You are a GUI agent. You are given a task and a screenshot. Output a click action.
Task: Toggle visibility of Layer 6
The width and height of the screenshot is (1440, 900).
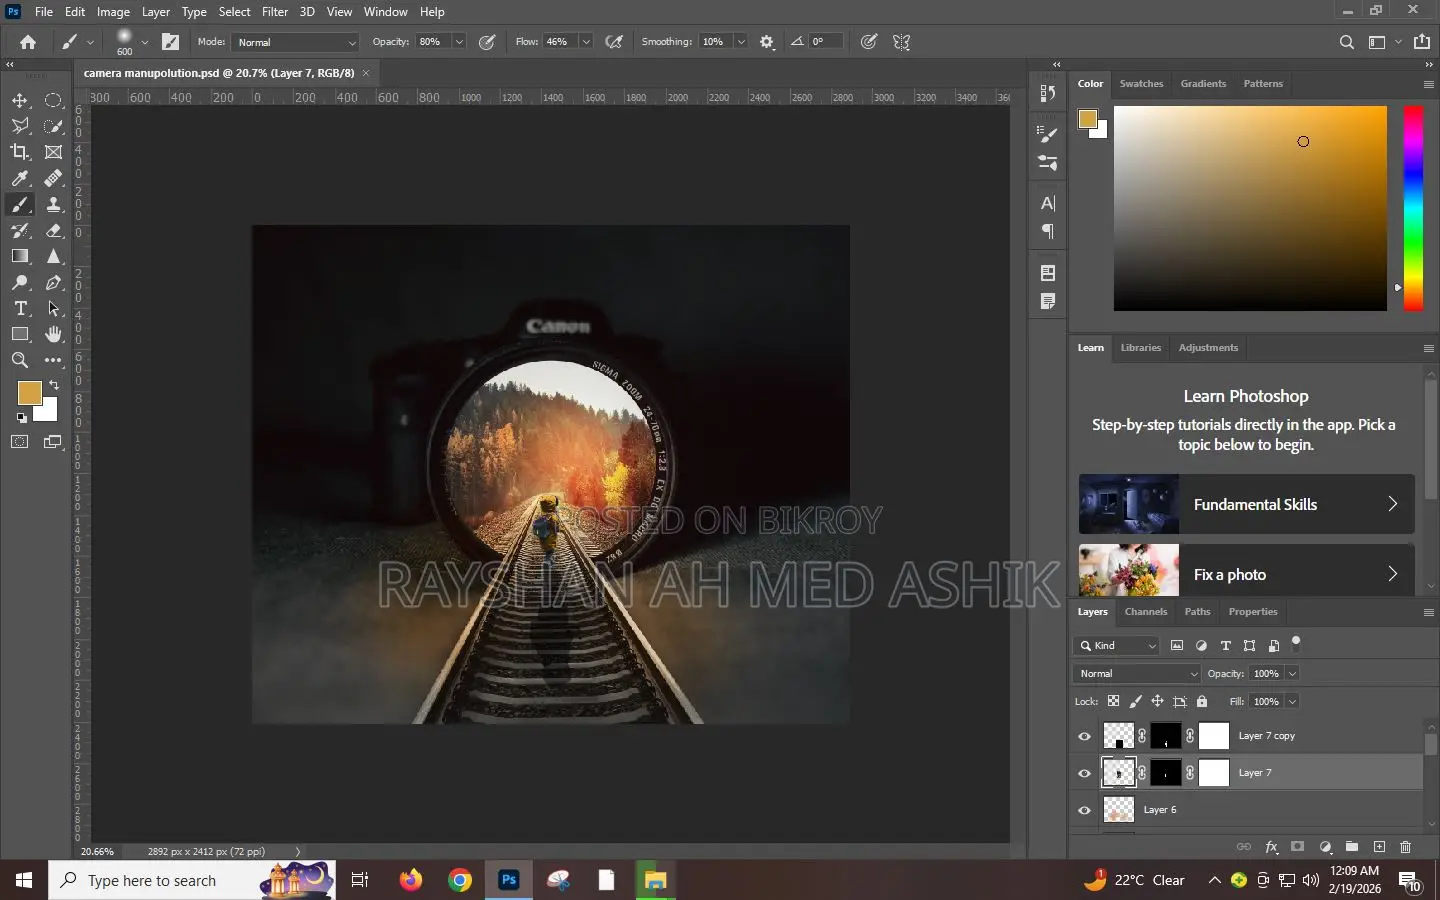(1085, 810)
